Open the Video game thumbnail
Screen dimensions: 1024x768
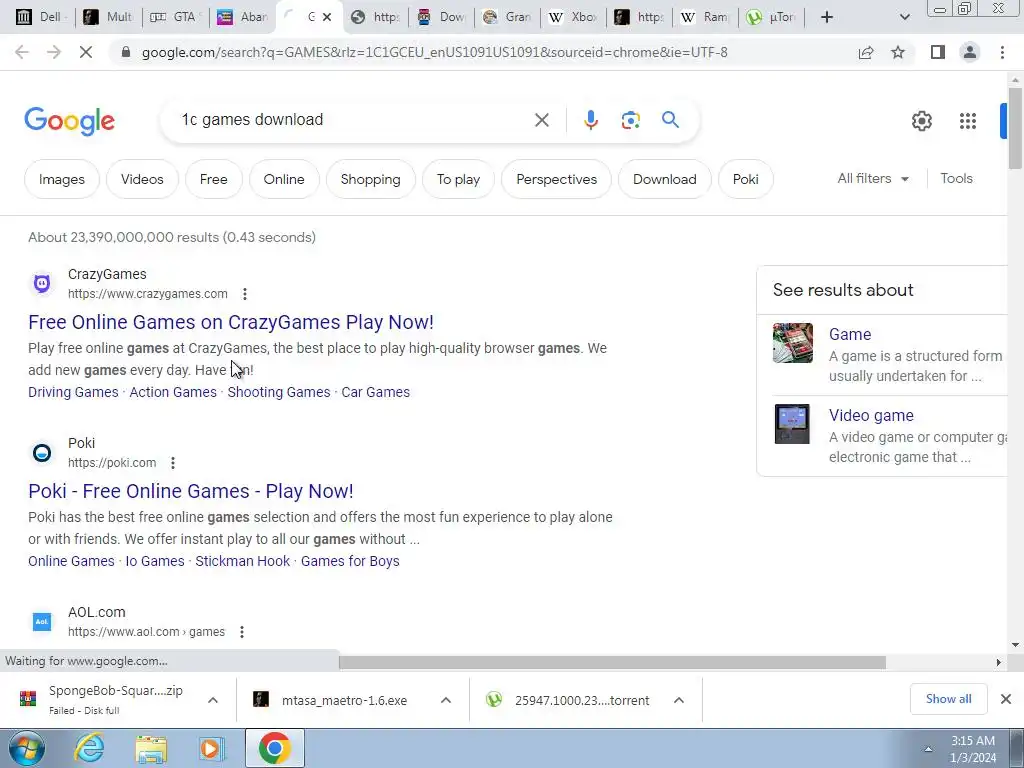coord(792,424)
